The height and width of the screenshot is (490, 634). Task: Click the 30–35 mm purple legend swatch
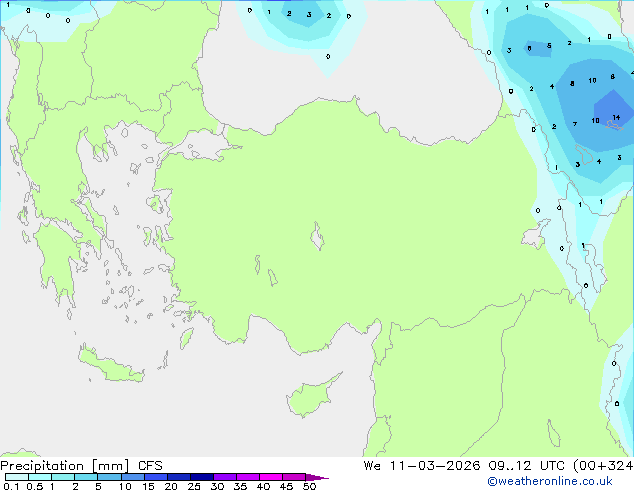[225, 477]
